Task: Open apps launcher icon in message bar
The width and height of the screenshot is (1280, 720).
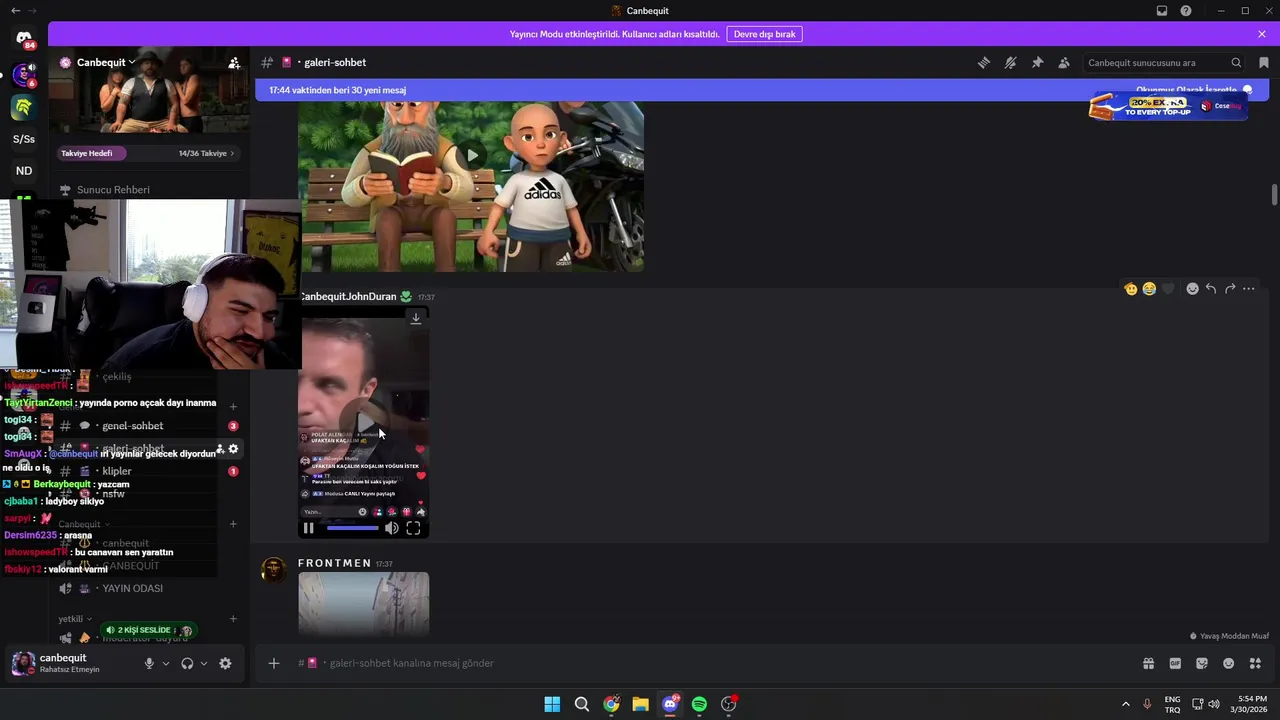Action: point(1255,663)
